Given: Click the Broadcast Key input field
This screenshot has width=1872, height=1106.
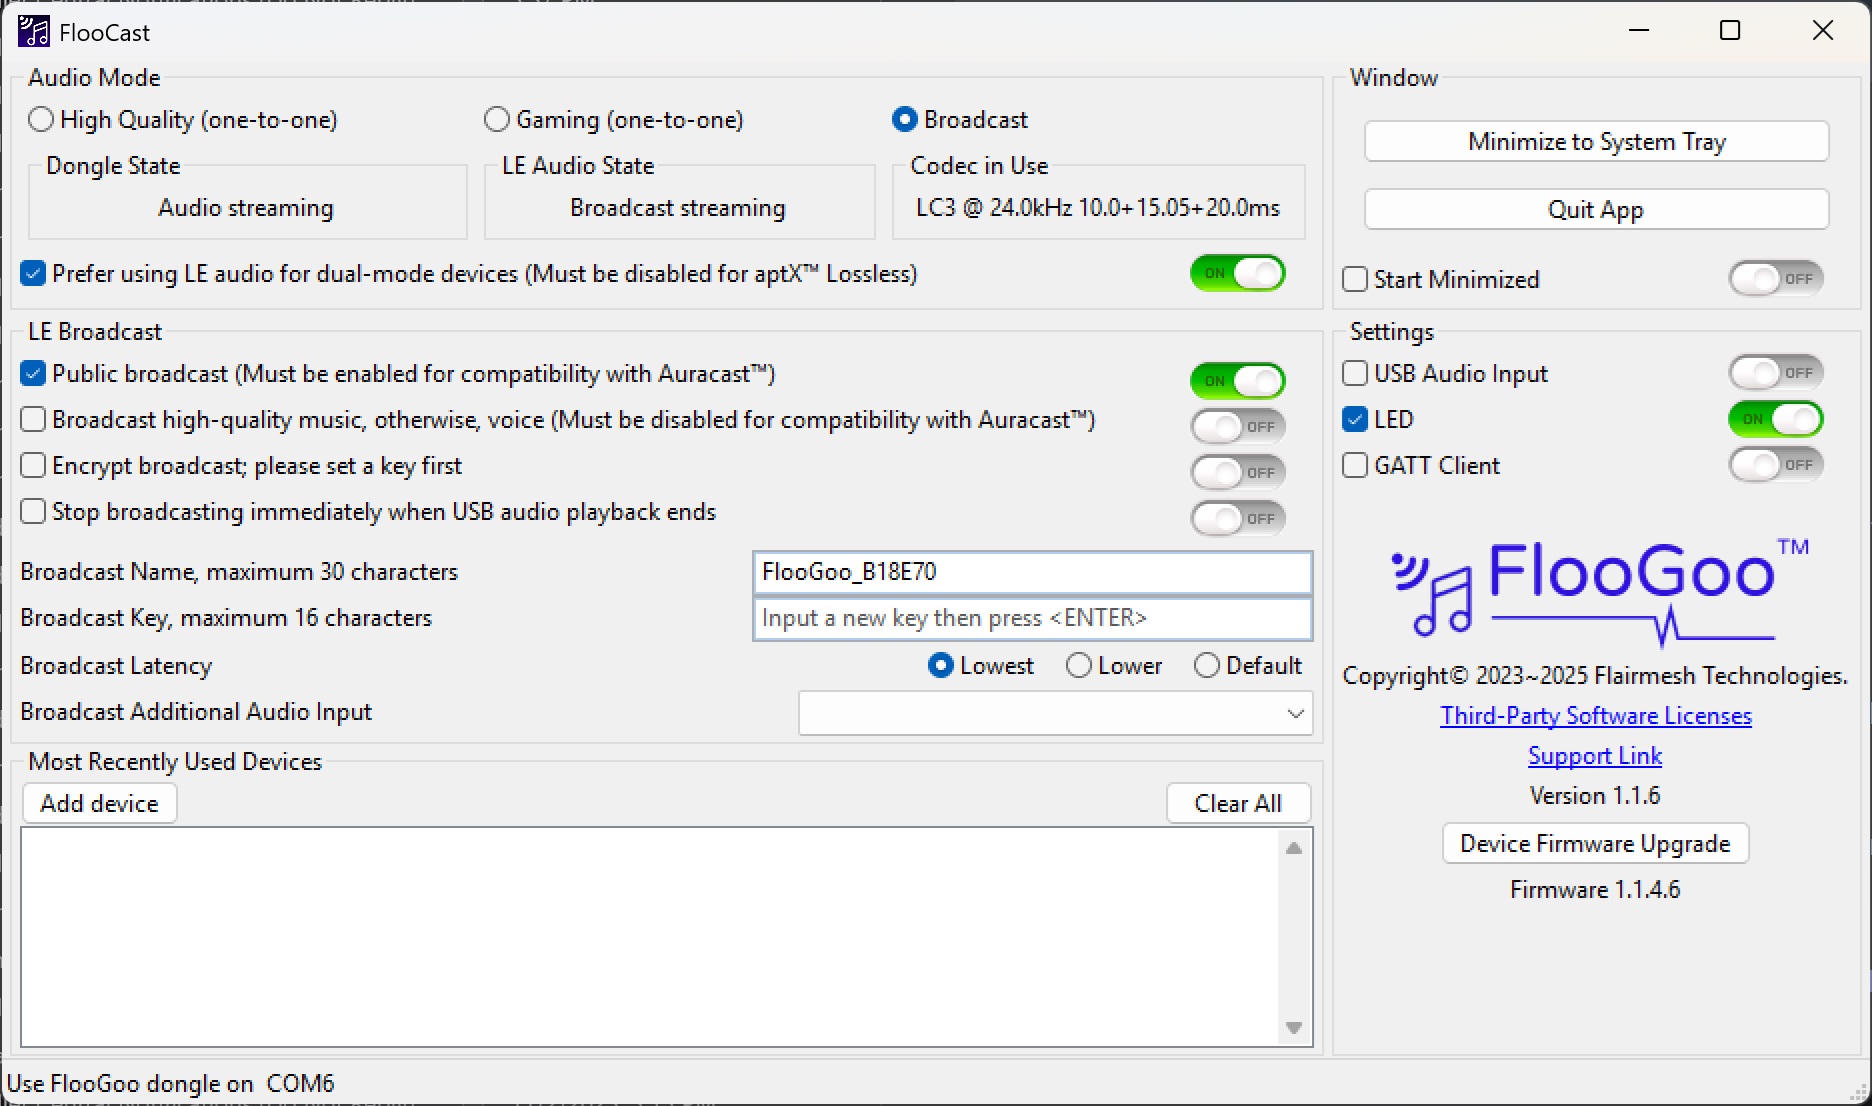Looking at the screenshot, I should tap(1032, 618).
